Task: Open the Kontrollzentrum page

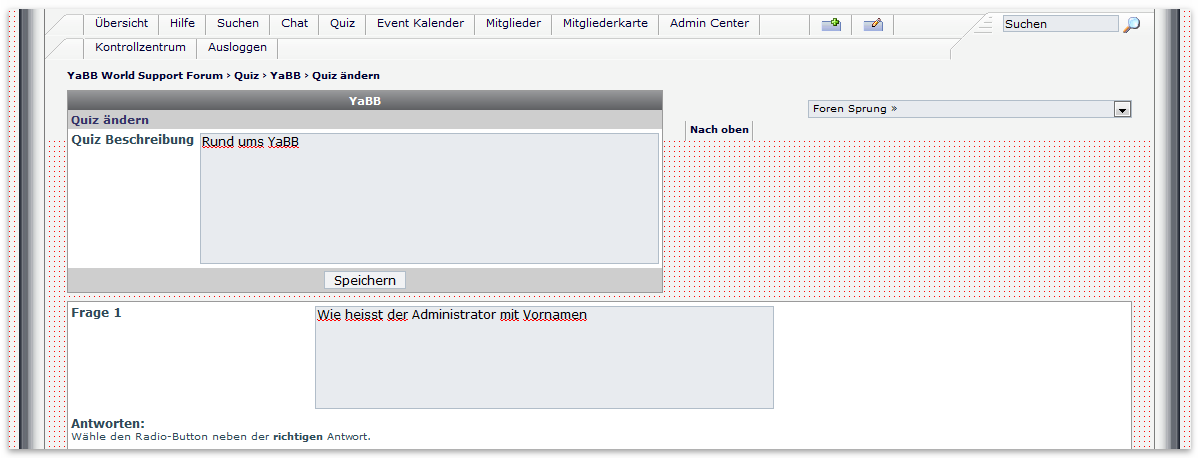Action: [140, 47]
